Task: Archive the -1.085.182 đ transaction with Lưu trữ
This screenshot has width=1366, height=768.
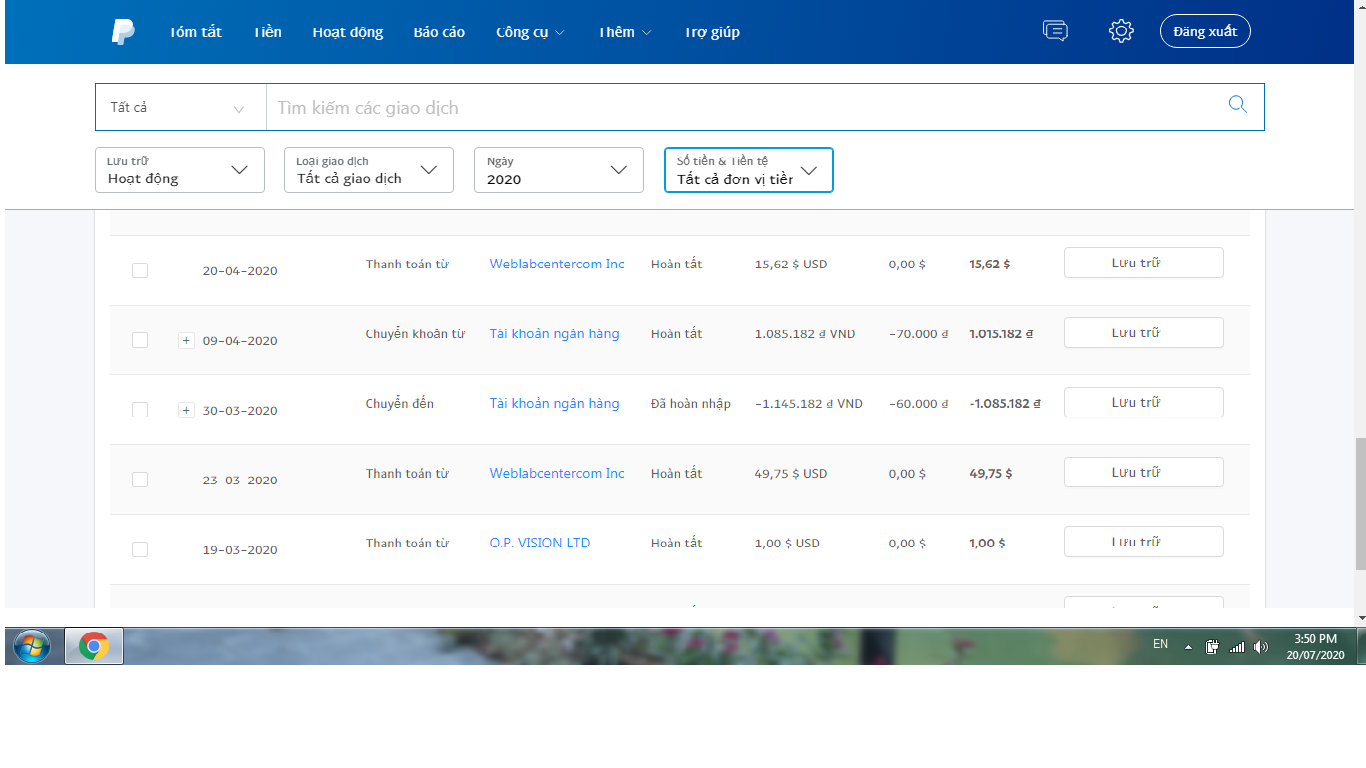Action: coord(1143,402)
